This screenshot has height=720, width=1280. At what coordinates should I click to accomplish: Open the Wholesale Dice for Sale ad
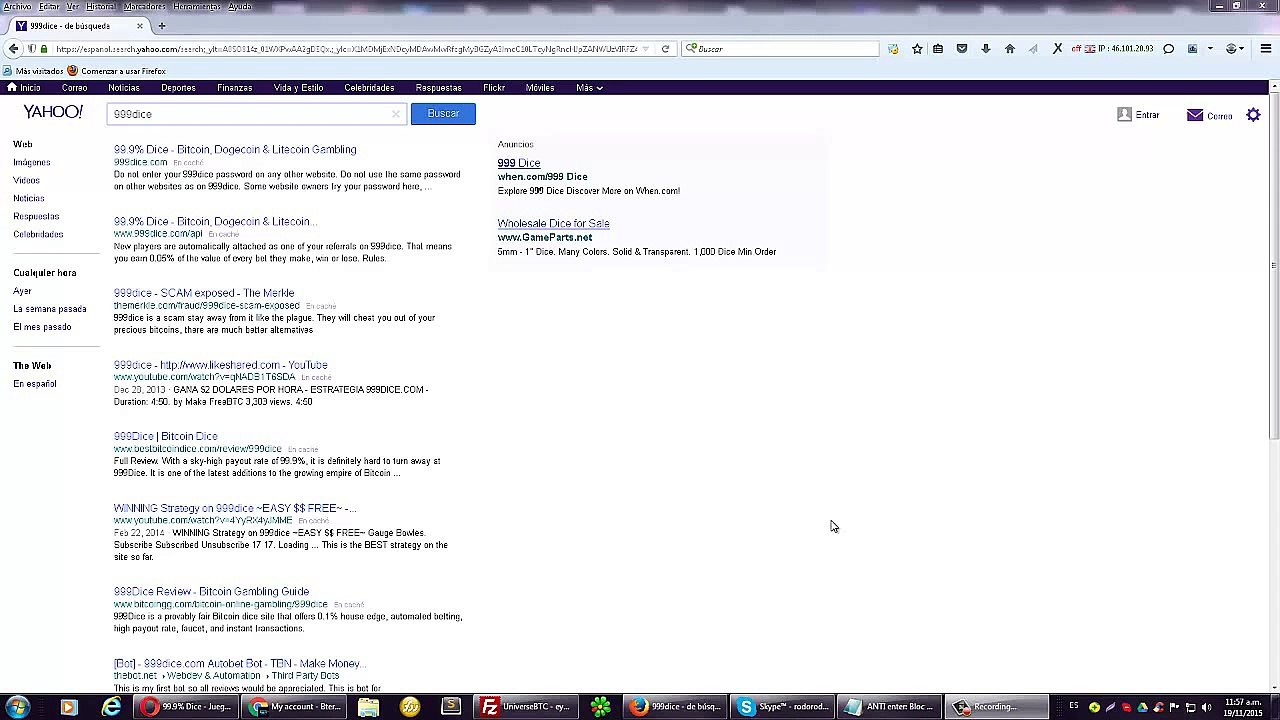click(553, 224)
